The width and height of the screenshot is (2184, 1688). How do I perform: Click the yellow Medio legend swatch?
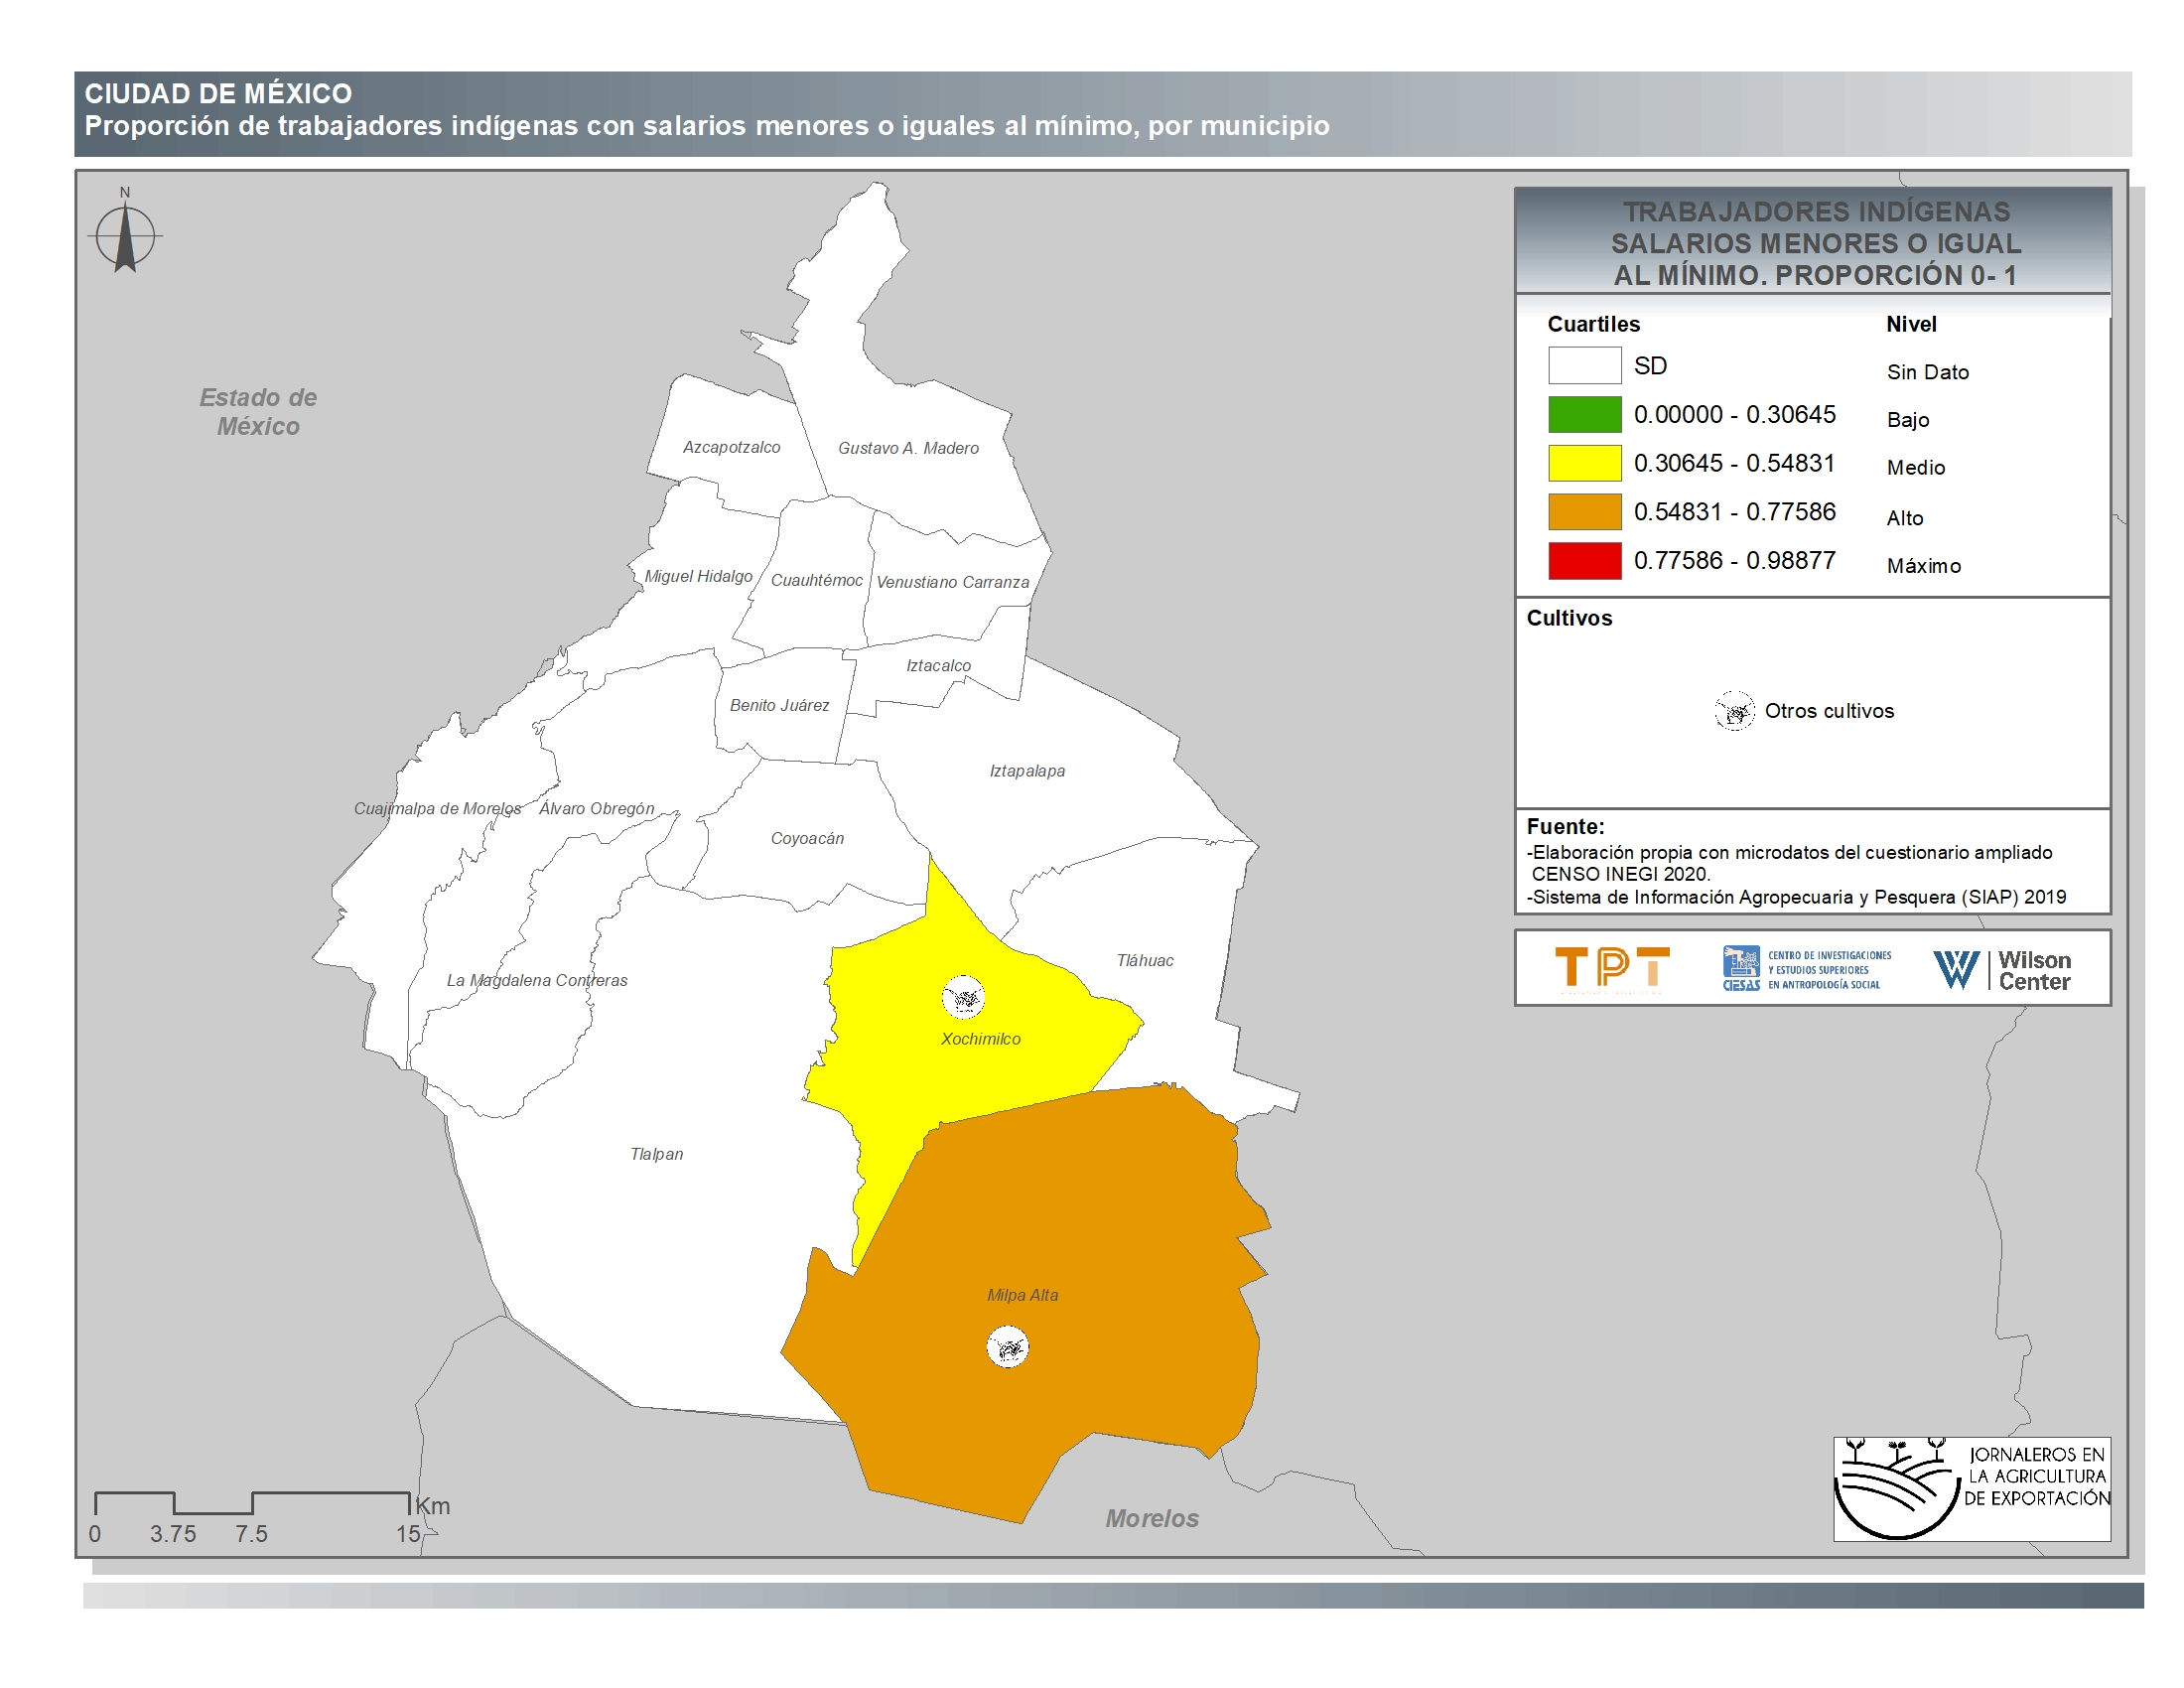pyautogui.click(x=1584, y=463)
